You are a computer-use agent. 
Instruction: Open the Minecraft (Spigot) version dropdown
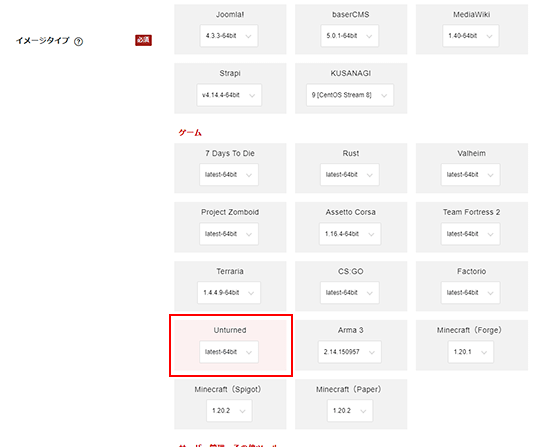(229, 411)
